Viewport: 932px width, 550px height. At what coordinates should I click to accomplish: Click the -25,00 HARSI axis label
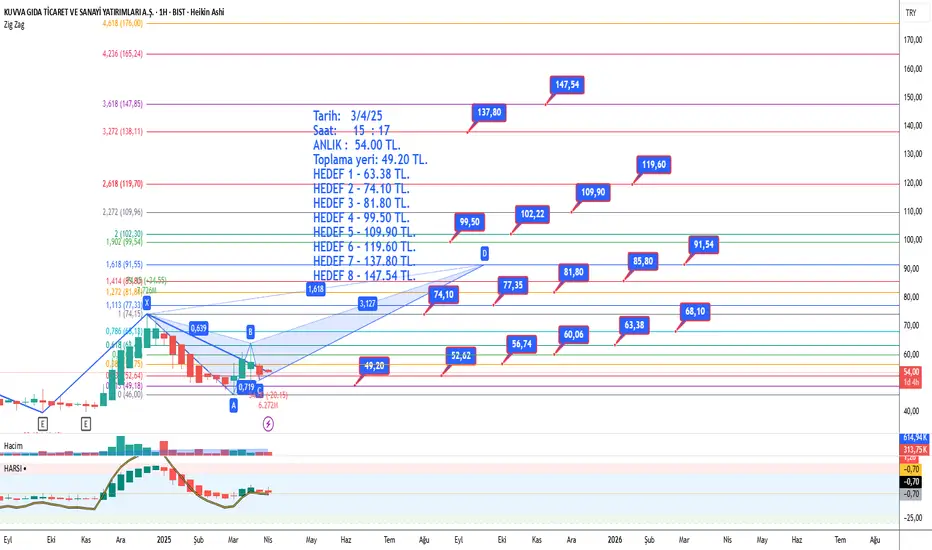pyautogui.click(x=913, y=518)
